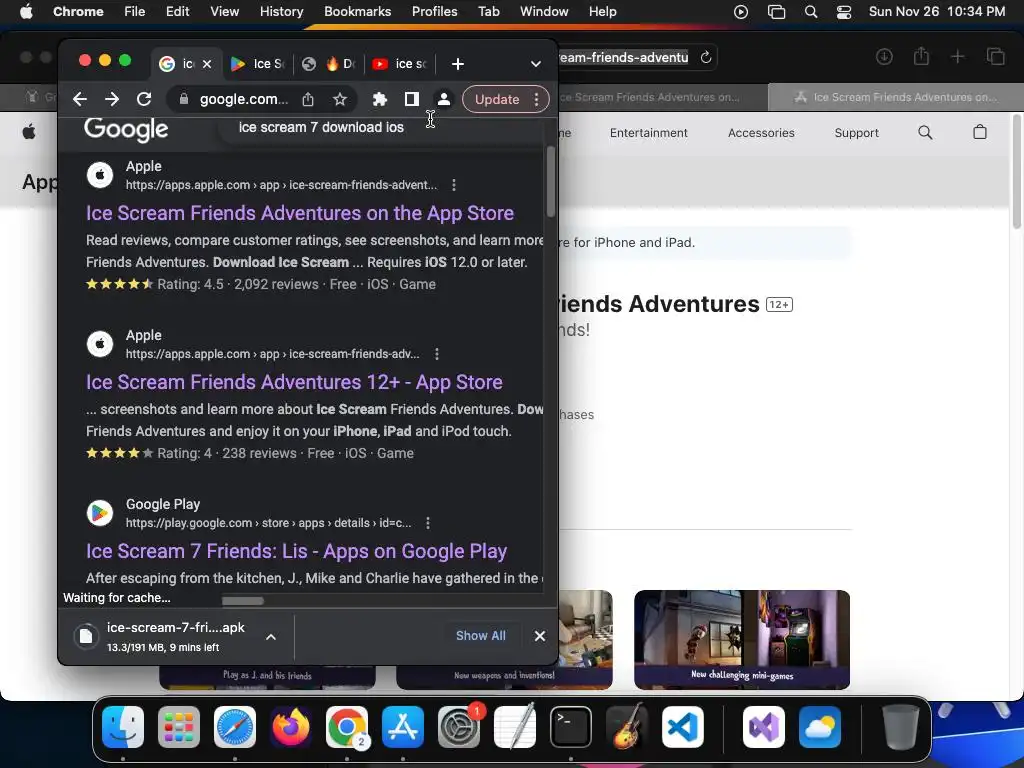This screenshot has width=1024, height=768.
Task: Bookmark this page with the star icon
Action: tap(340, 99)
